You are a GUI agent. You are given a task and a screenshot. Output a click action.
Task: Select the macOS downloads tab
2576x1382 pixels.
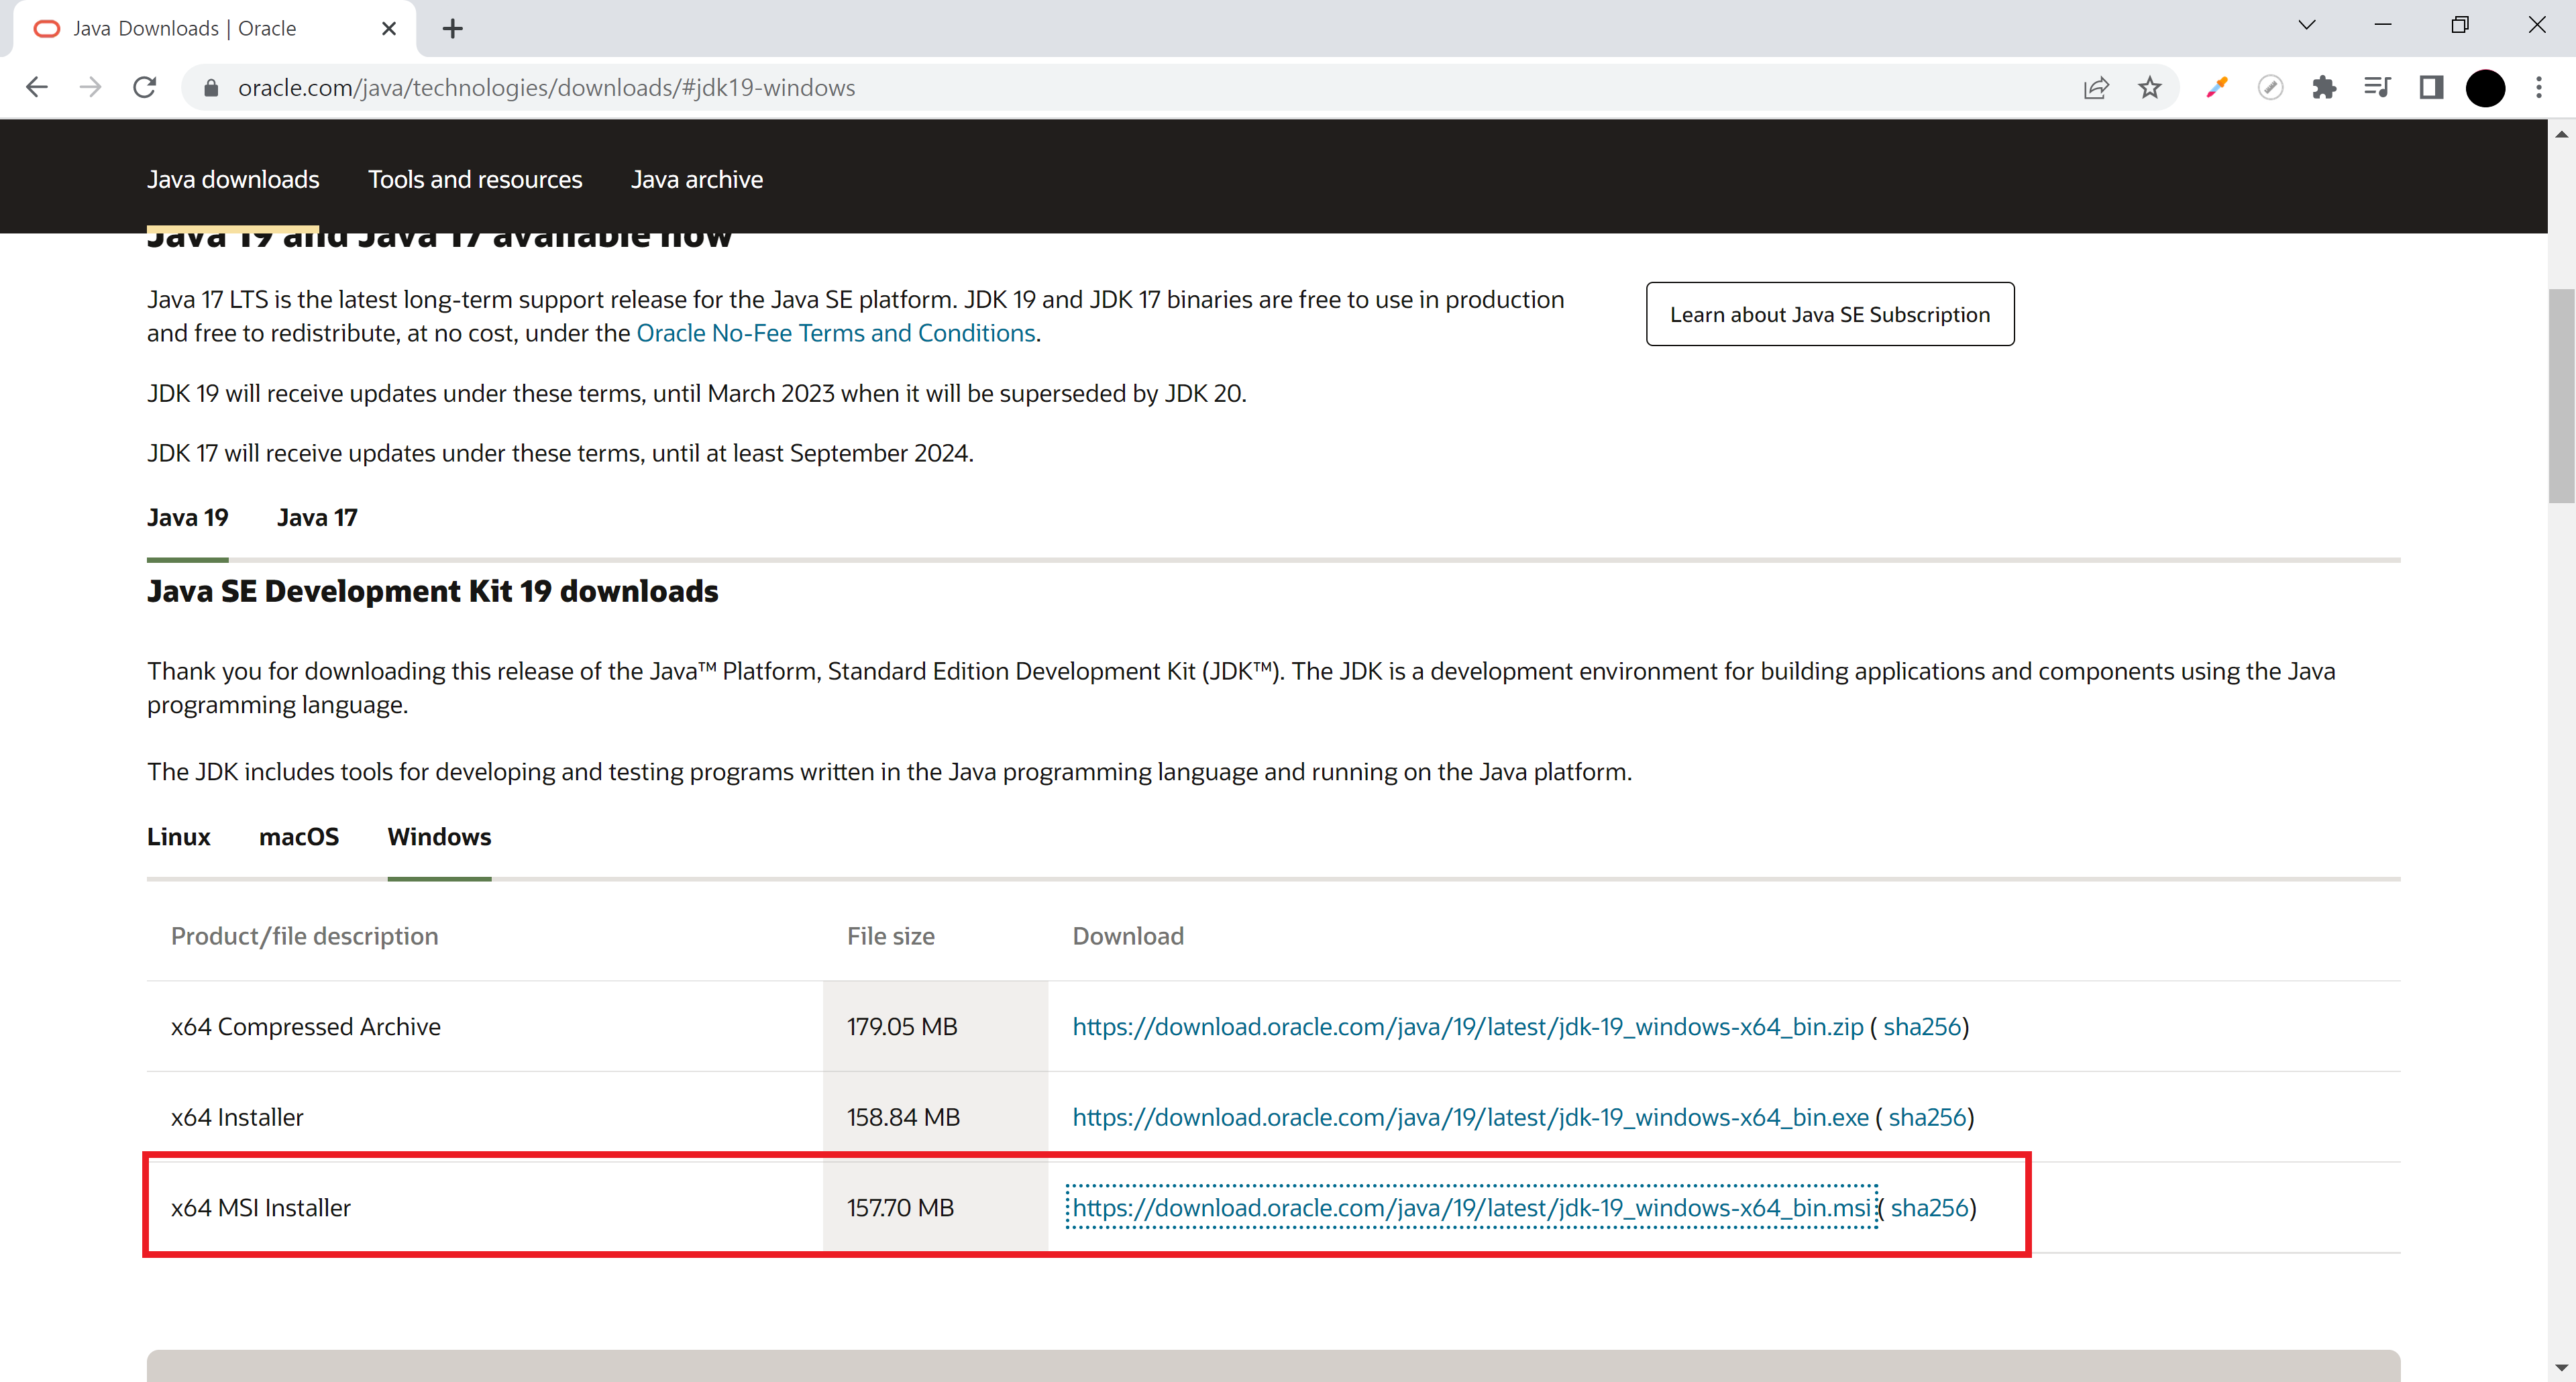(x=299, y=837)
